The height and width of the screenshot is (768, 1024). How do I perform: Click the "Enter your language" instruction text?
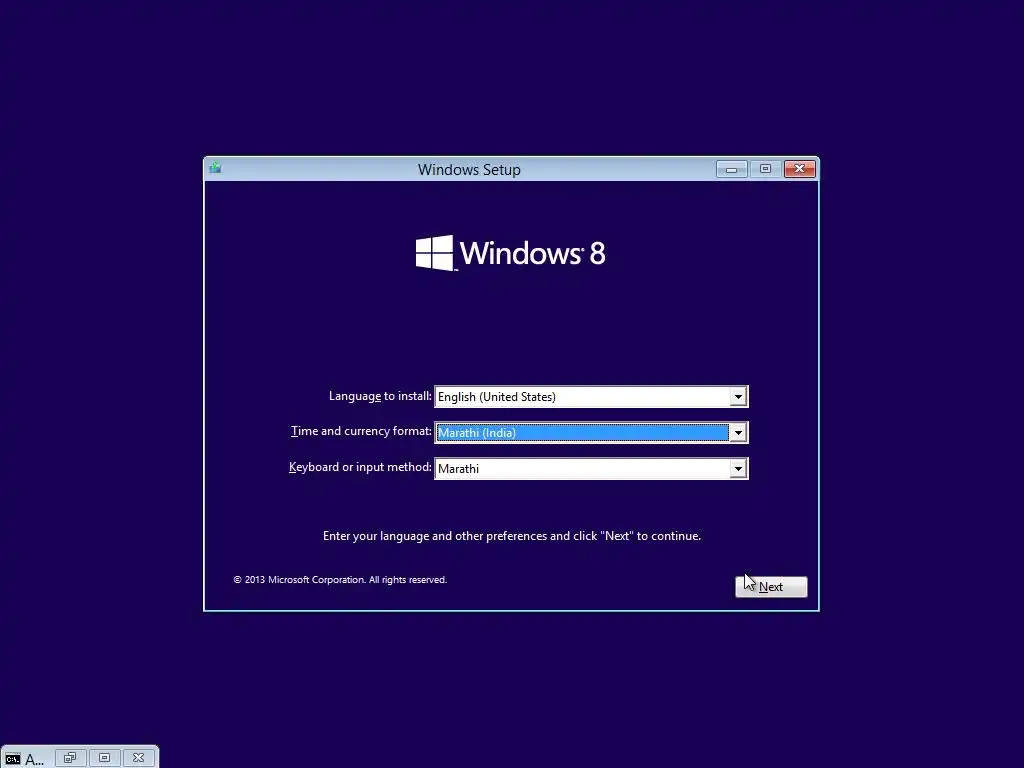click(512, 536)
